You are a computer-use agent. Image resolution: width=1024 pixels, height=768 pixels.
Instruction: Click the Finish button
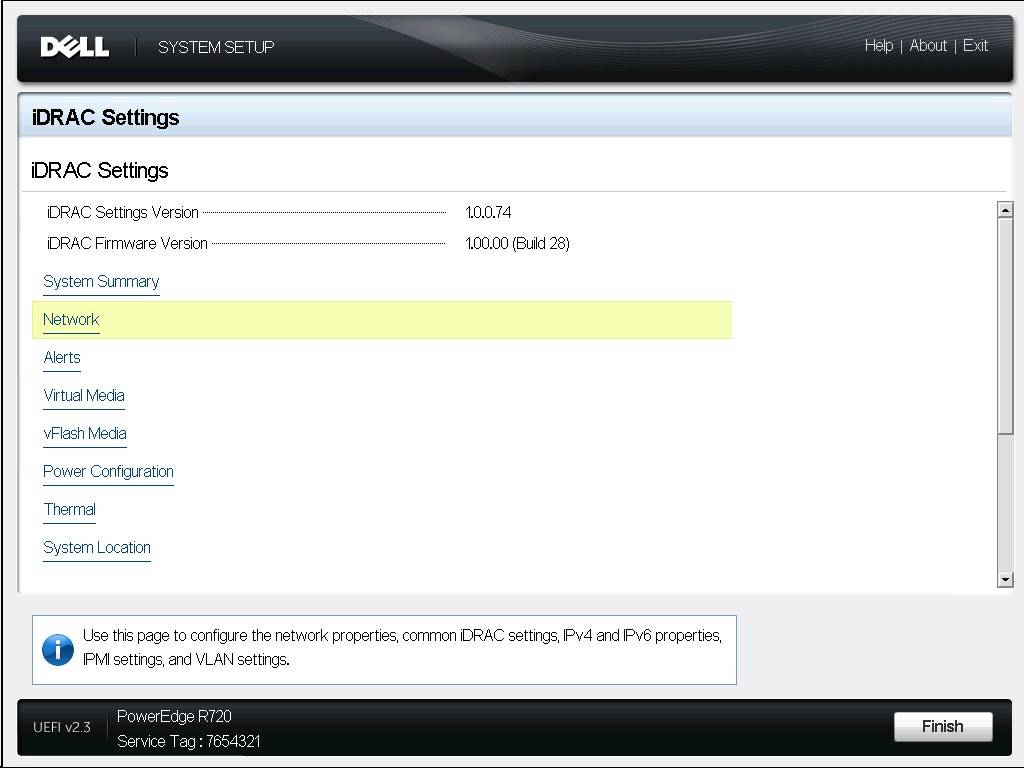(943, 726)
